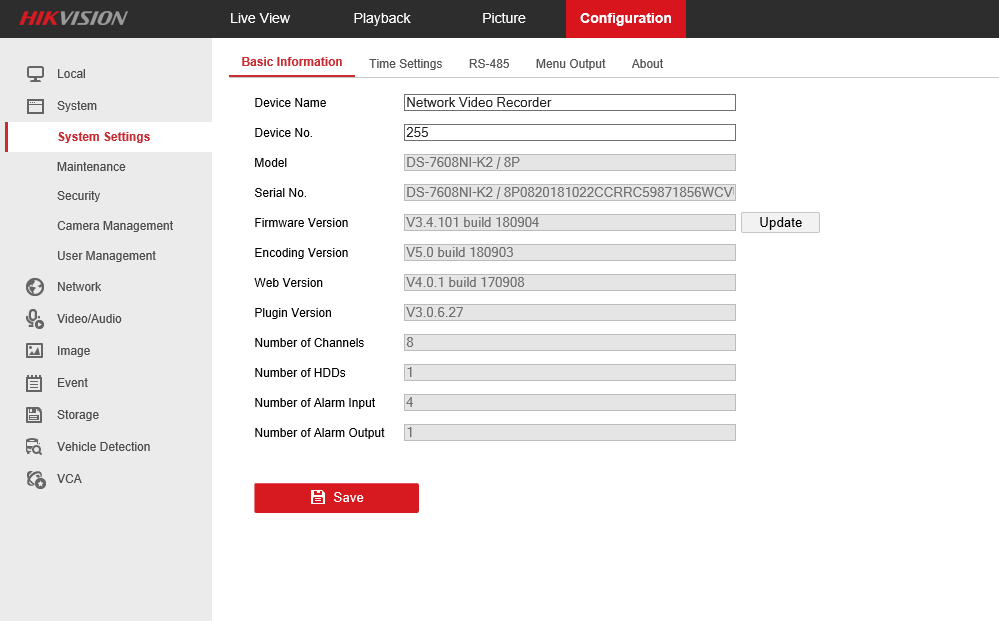
Task: Click the VCA icon in sidebar
Action: coord(35,479)
